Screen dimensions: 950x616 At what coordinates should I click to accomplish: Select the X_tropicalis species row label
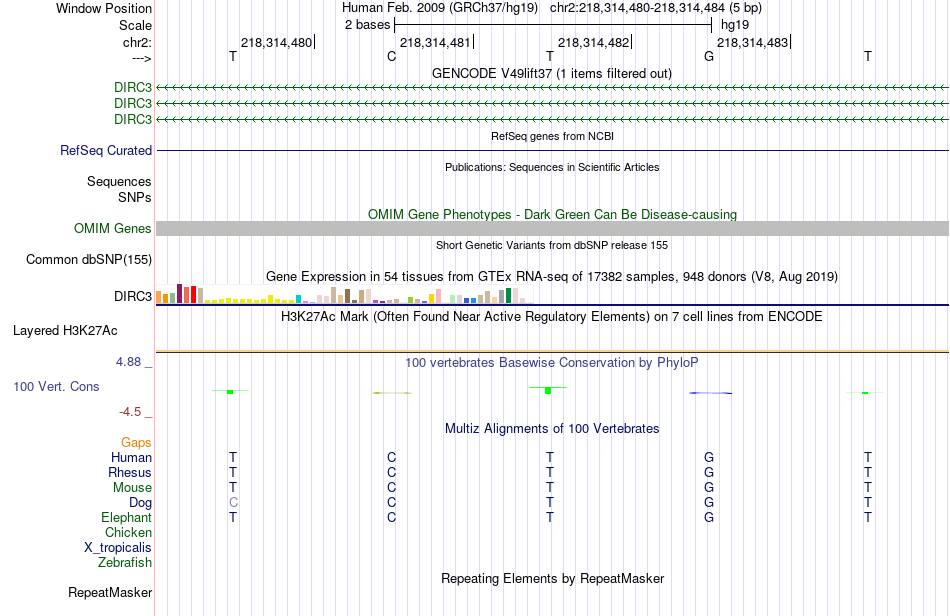click(118, 548)
